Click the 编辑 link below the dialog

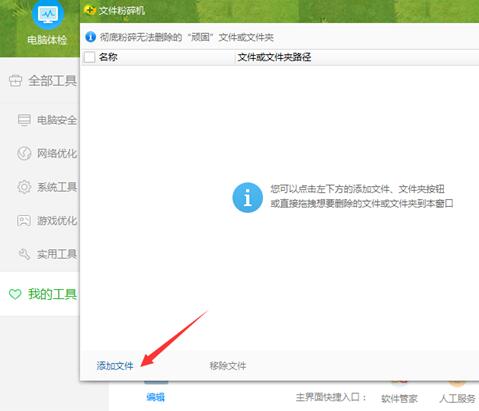coord(156,397)
